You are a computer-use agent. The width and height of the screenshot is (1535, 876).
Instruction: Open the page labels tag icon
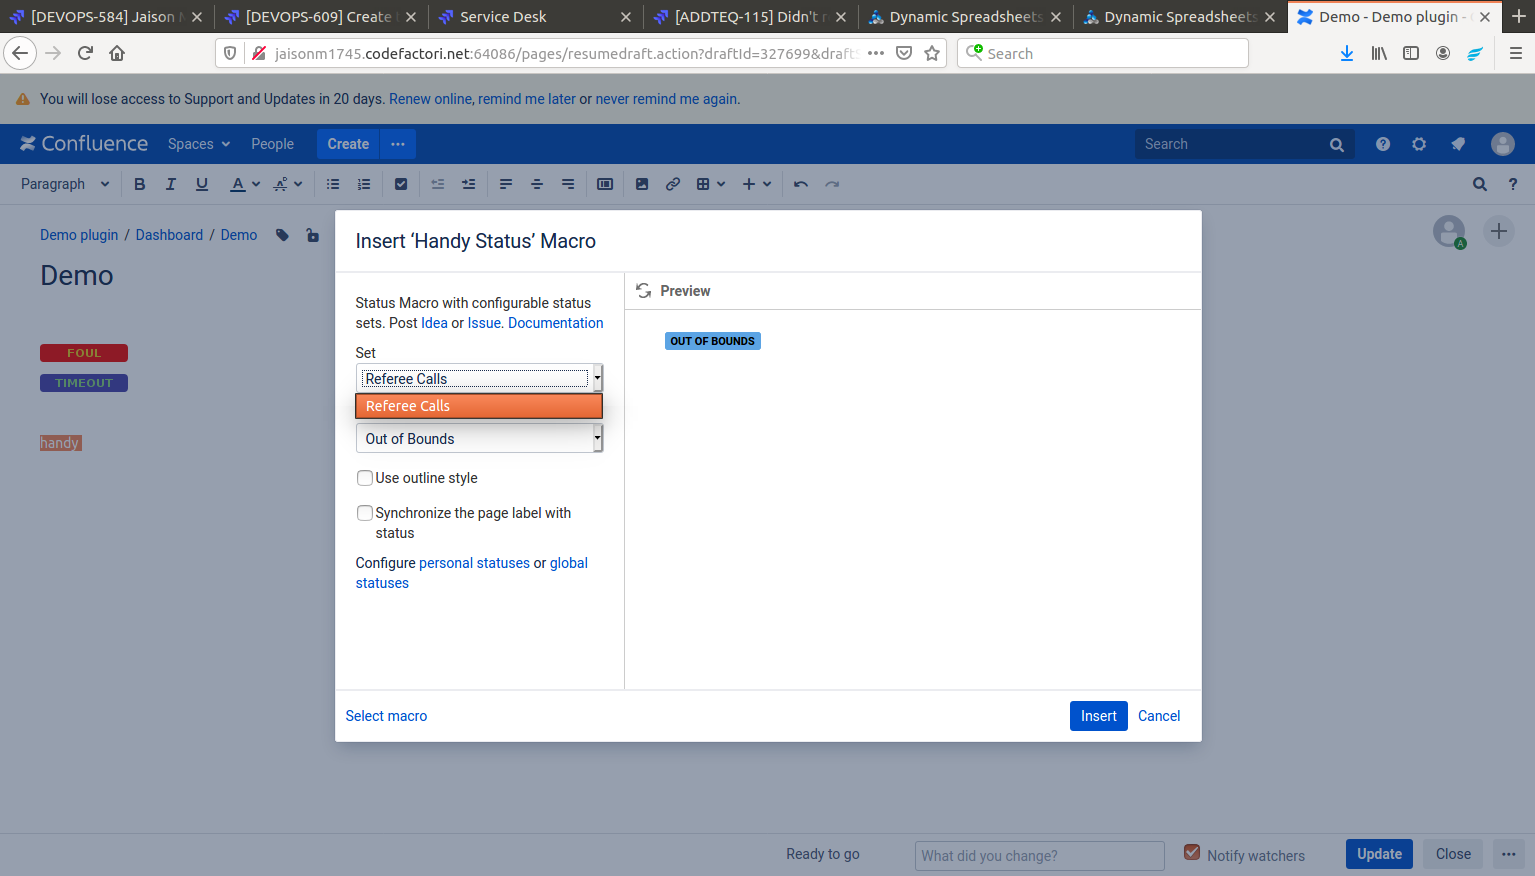(x=283, y=235)
